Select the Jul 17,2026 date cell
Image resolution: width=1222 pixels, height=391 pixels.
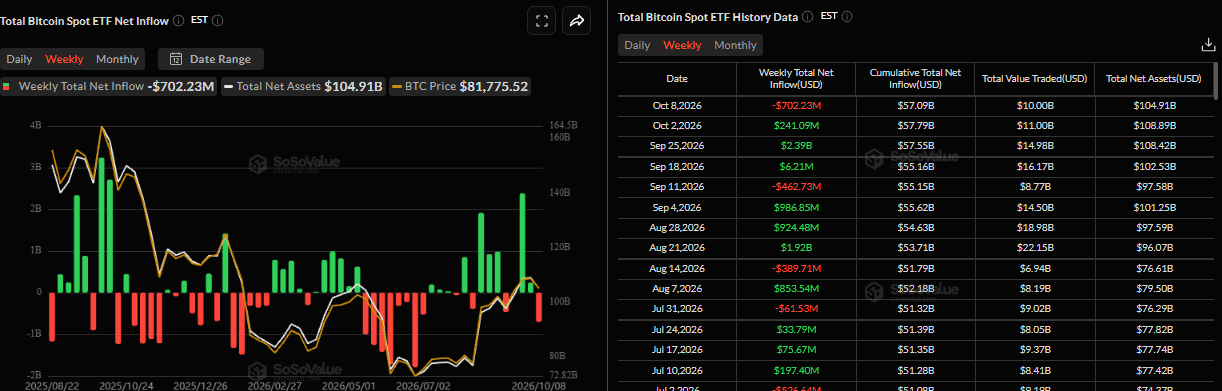[677, 350]
